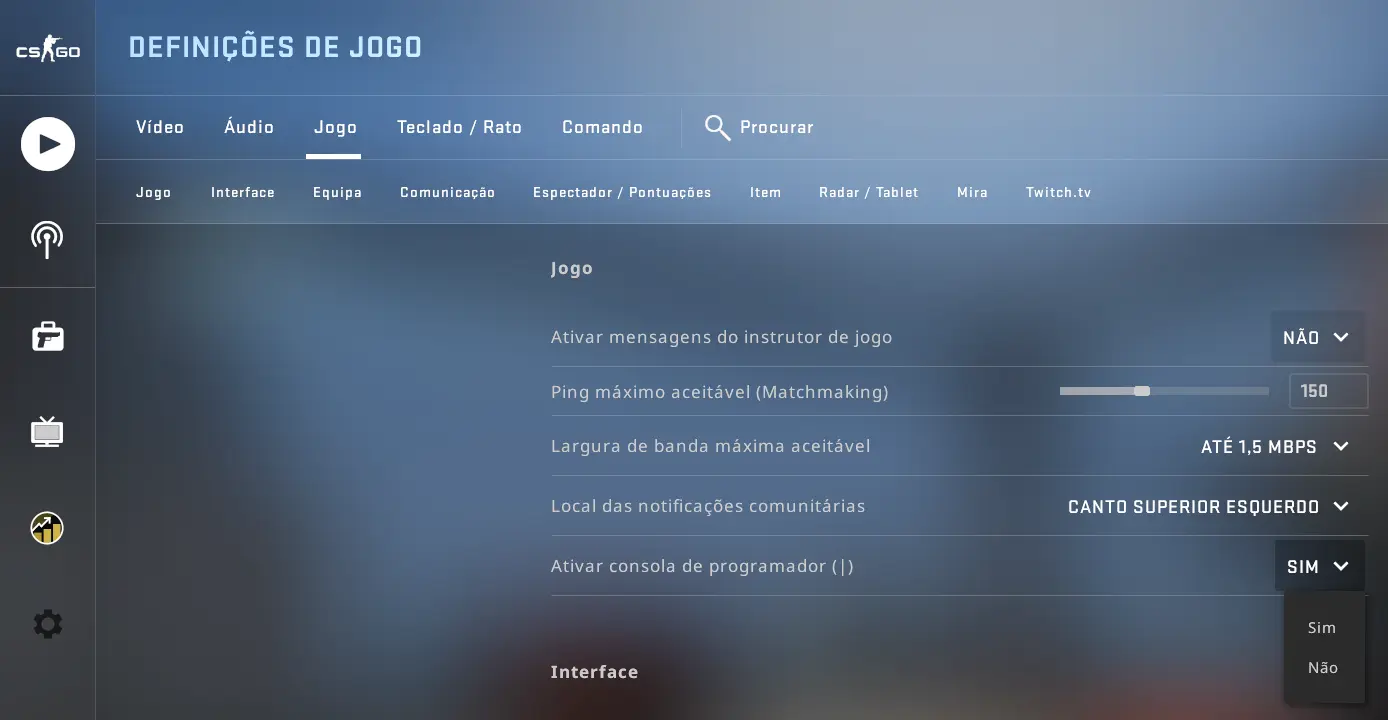Image resolution: width=1388 pixels, height=720 pixels.
Task: Jump to the Radar / Tablet section
Action: [868, 192]
